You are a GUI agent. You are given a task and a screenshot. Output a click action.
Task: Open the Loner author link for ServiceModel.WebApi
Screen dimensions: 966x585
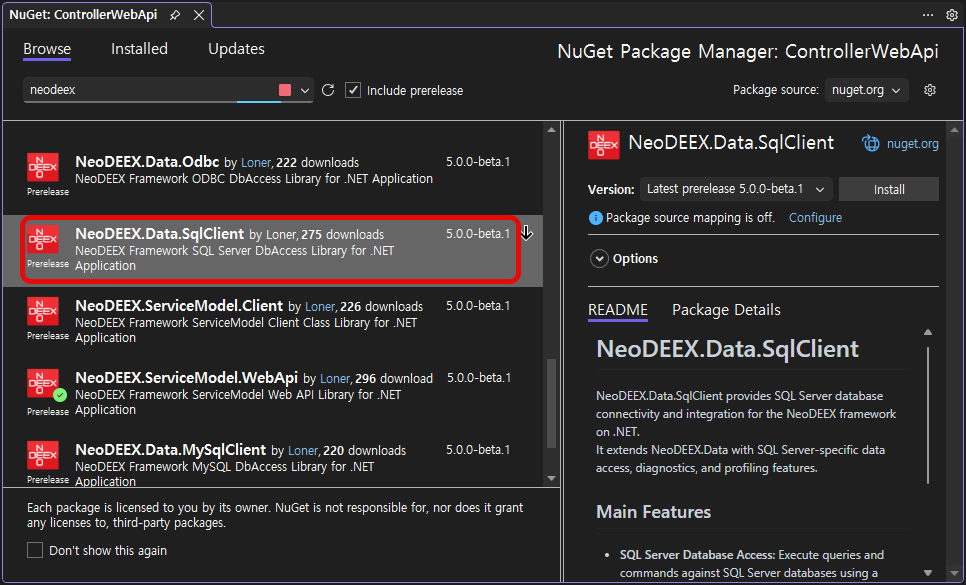pyautogui.click(x=335, y=379)
